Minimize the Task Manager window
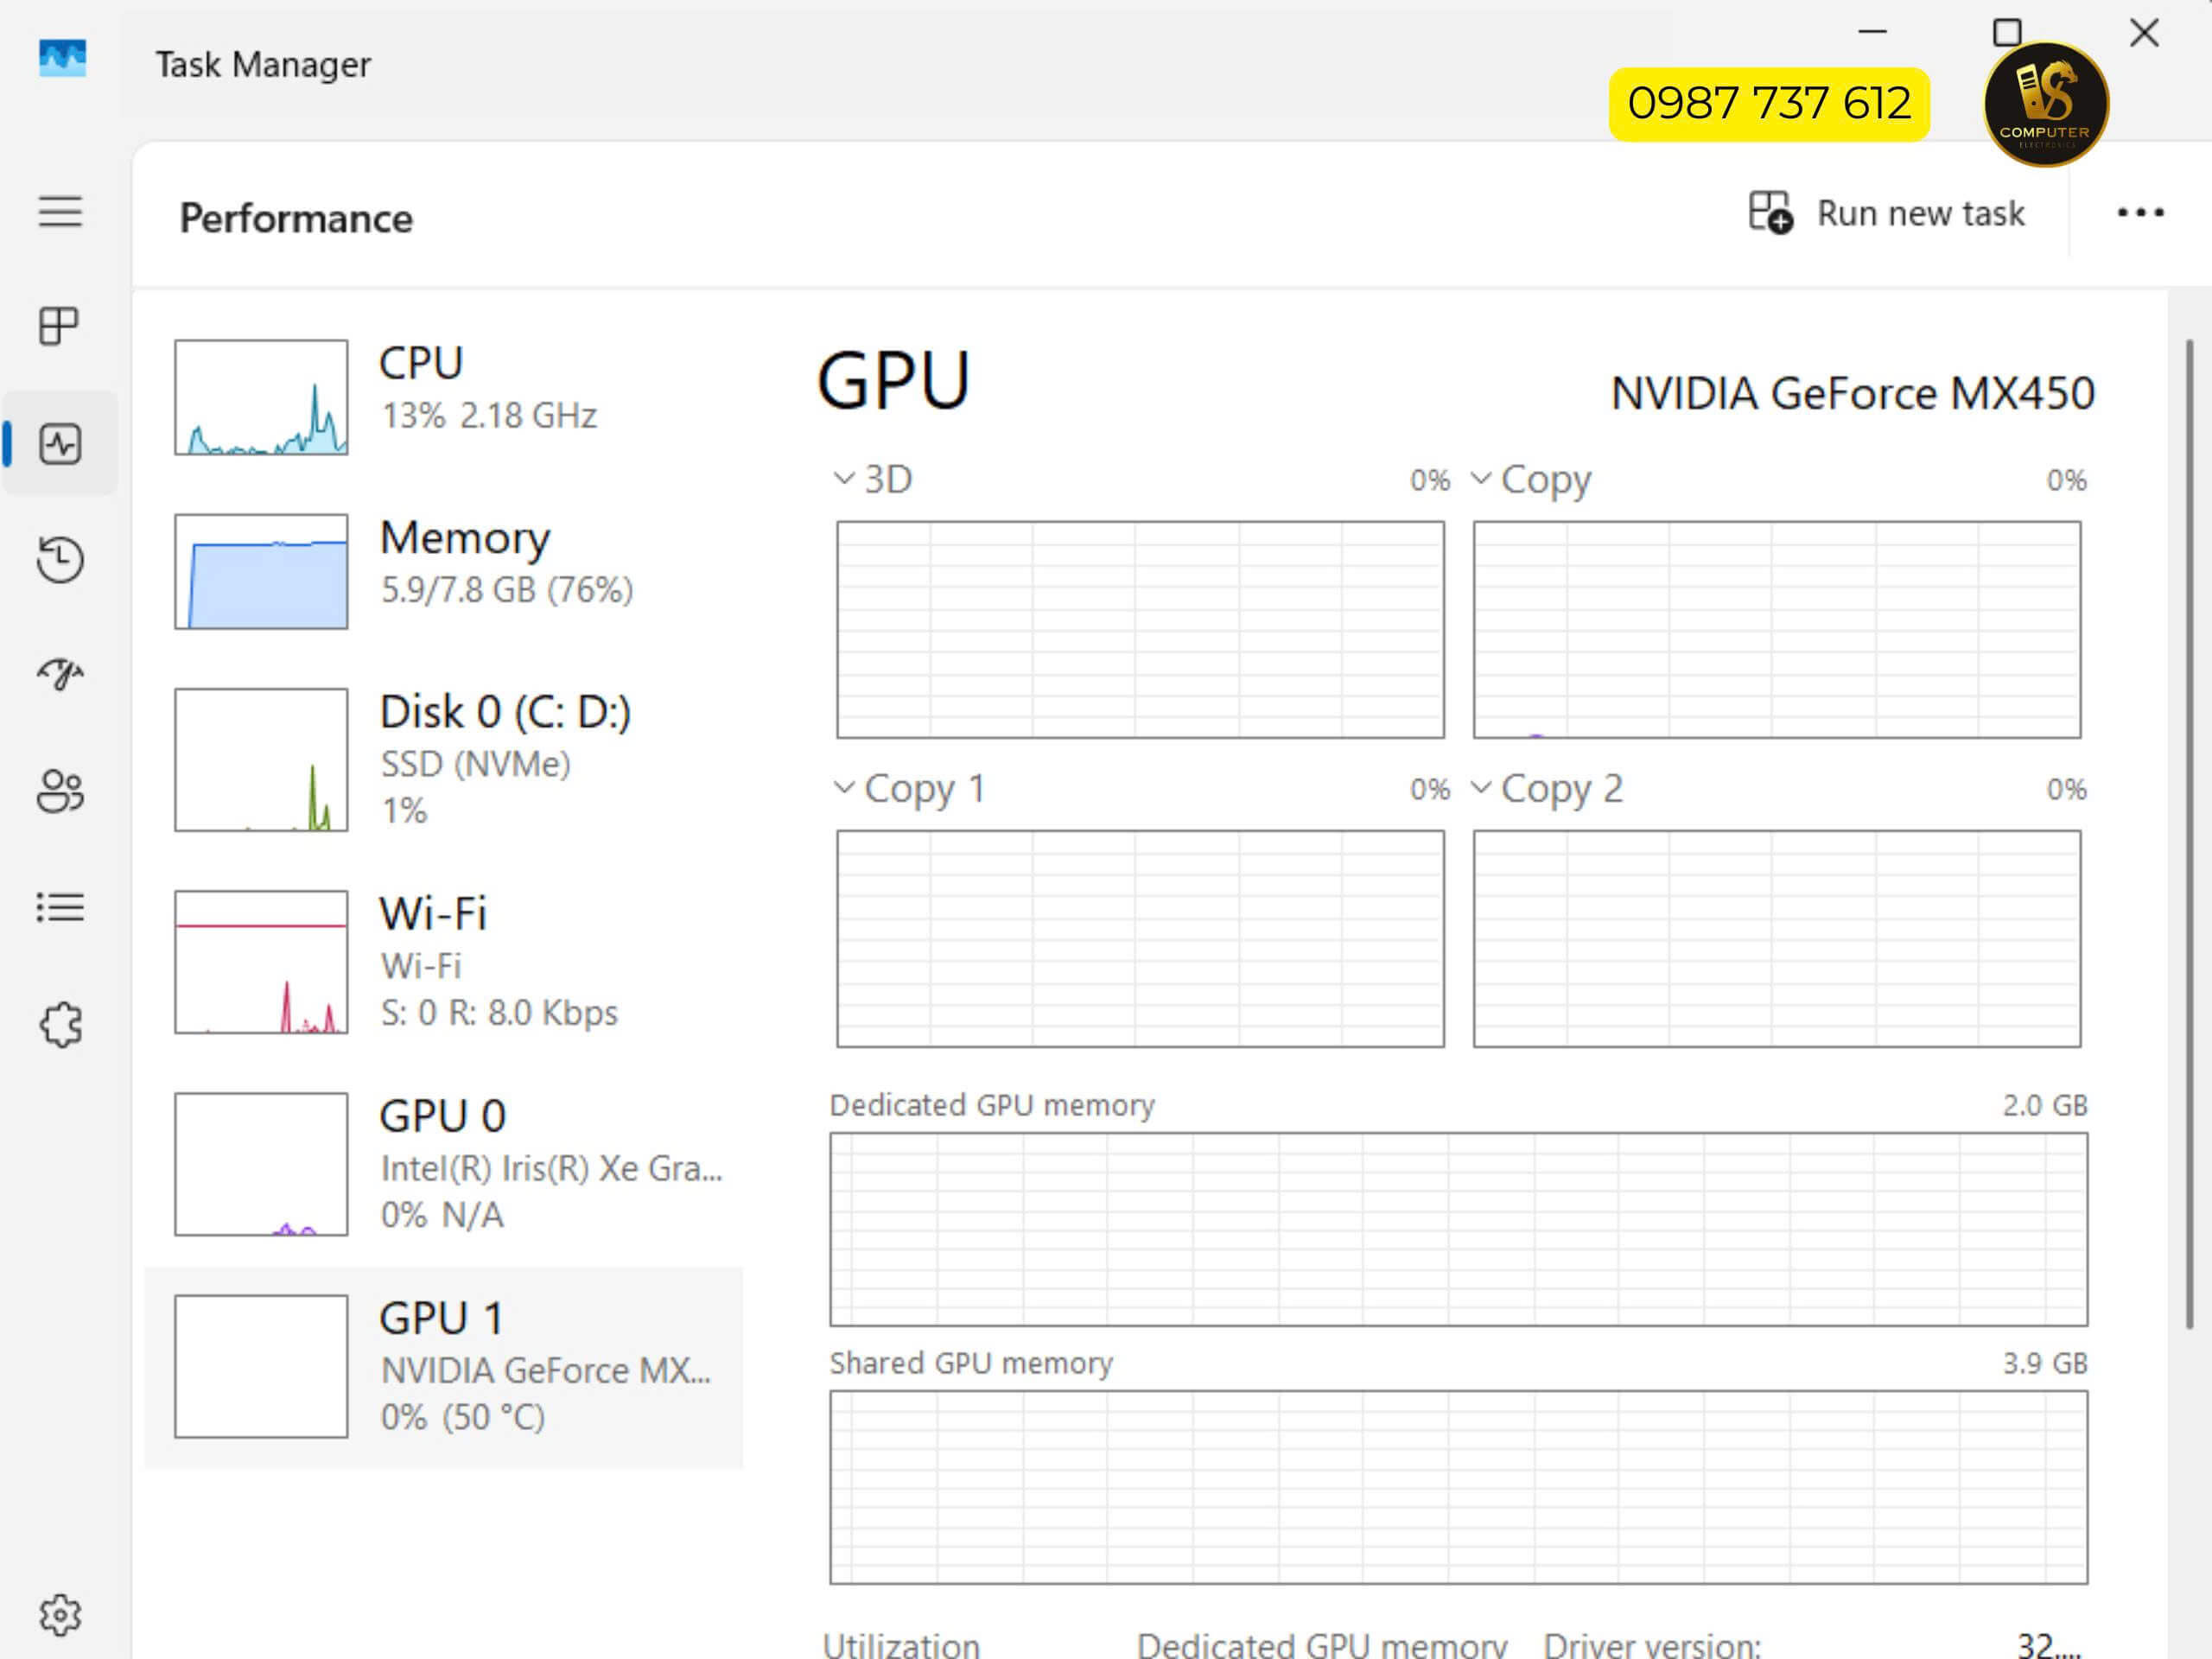Image resolution: width=2212 pixels, height=1659 pixels. click(x=1872, y=32)
